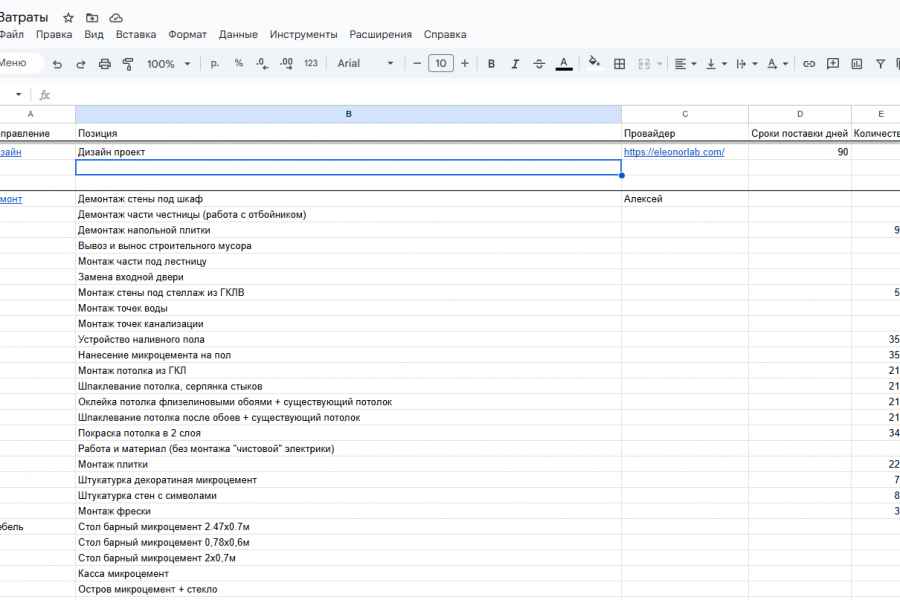Screen dimensions: 900x600
Task: Open the Вставка menu
Action: [x=136, y=34]
